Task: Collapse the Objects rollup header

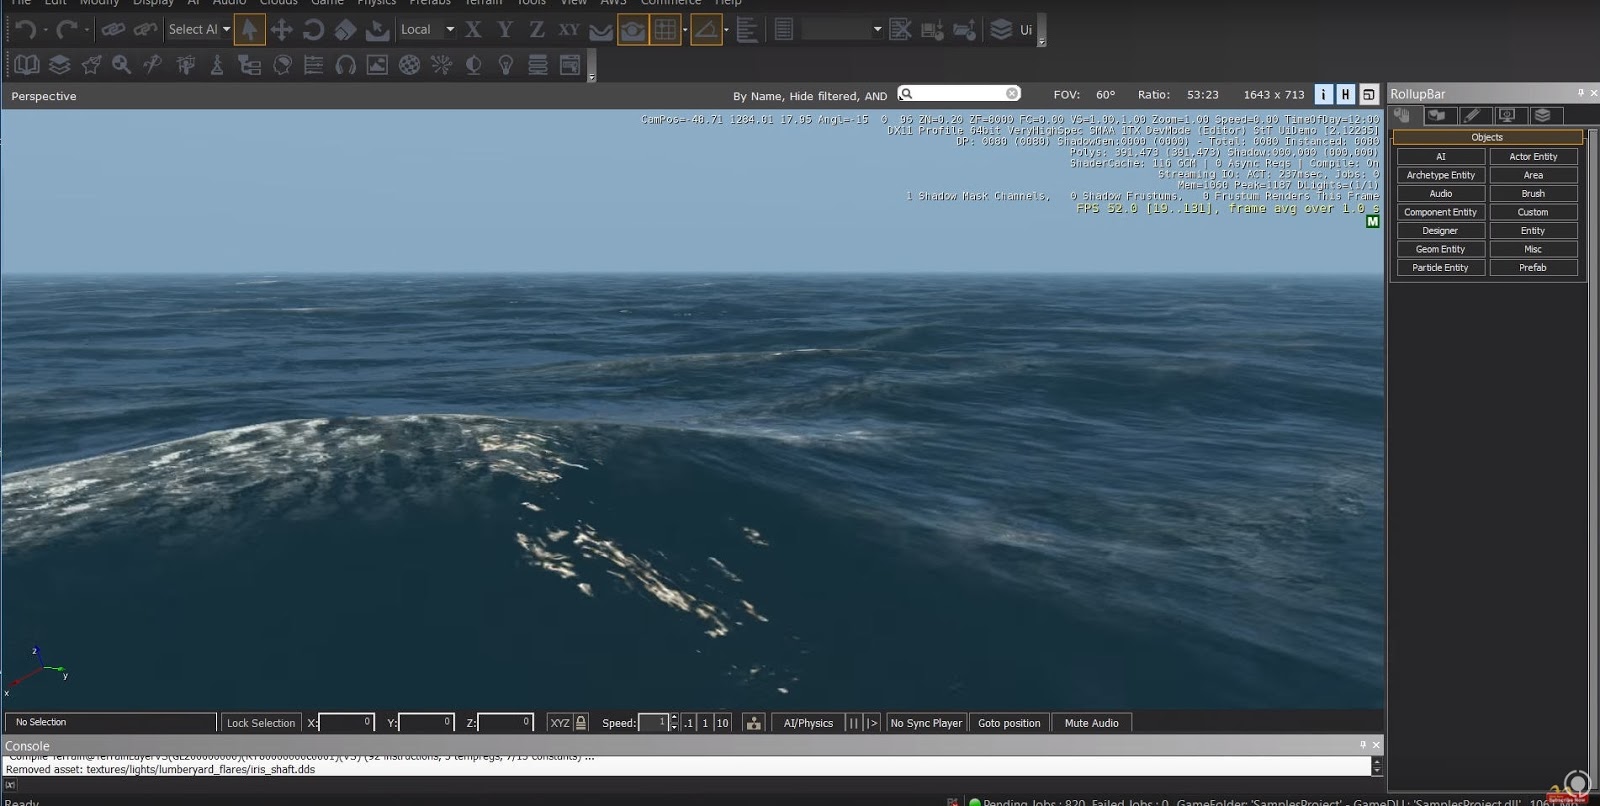Action: (1487, 137)
